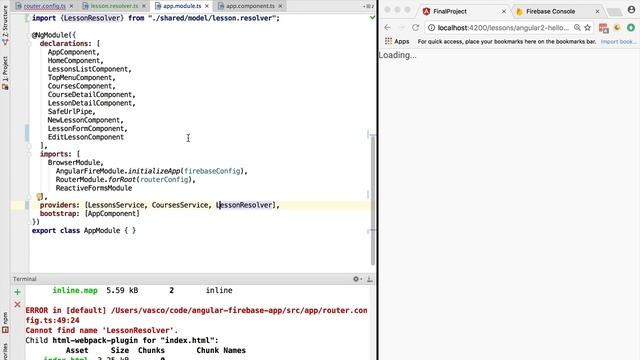
Task: Open the Terminal panel settings gear
Action: [x=357, y=279]
